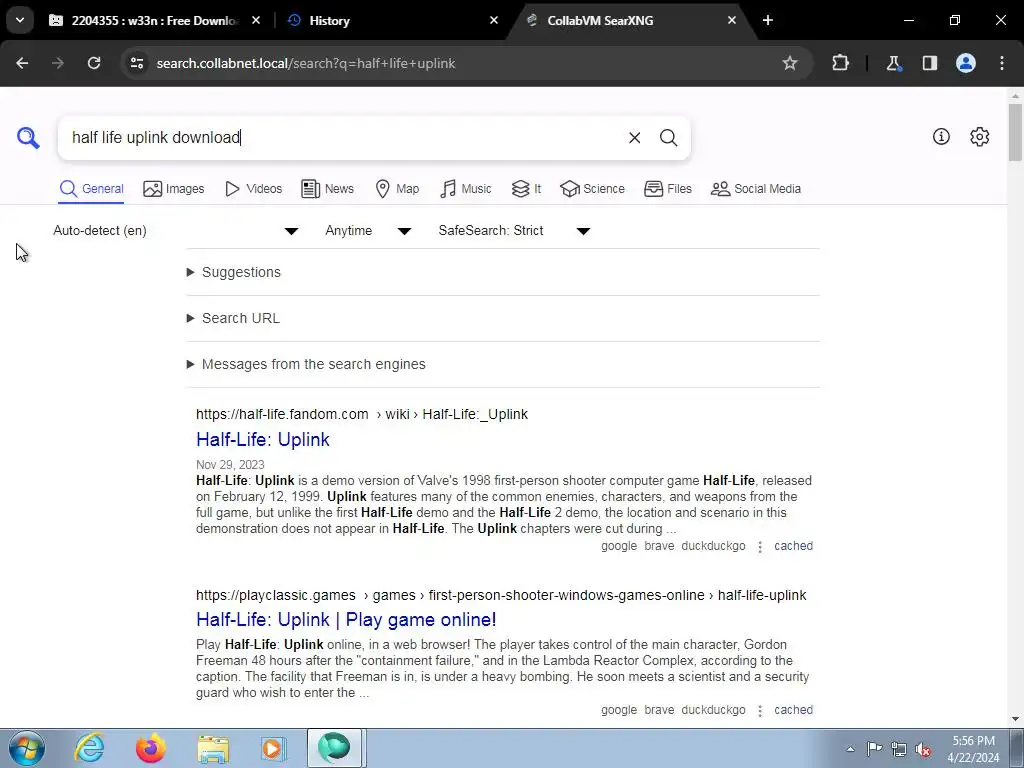Select the Science search category

(x=592, y=189)
